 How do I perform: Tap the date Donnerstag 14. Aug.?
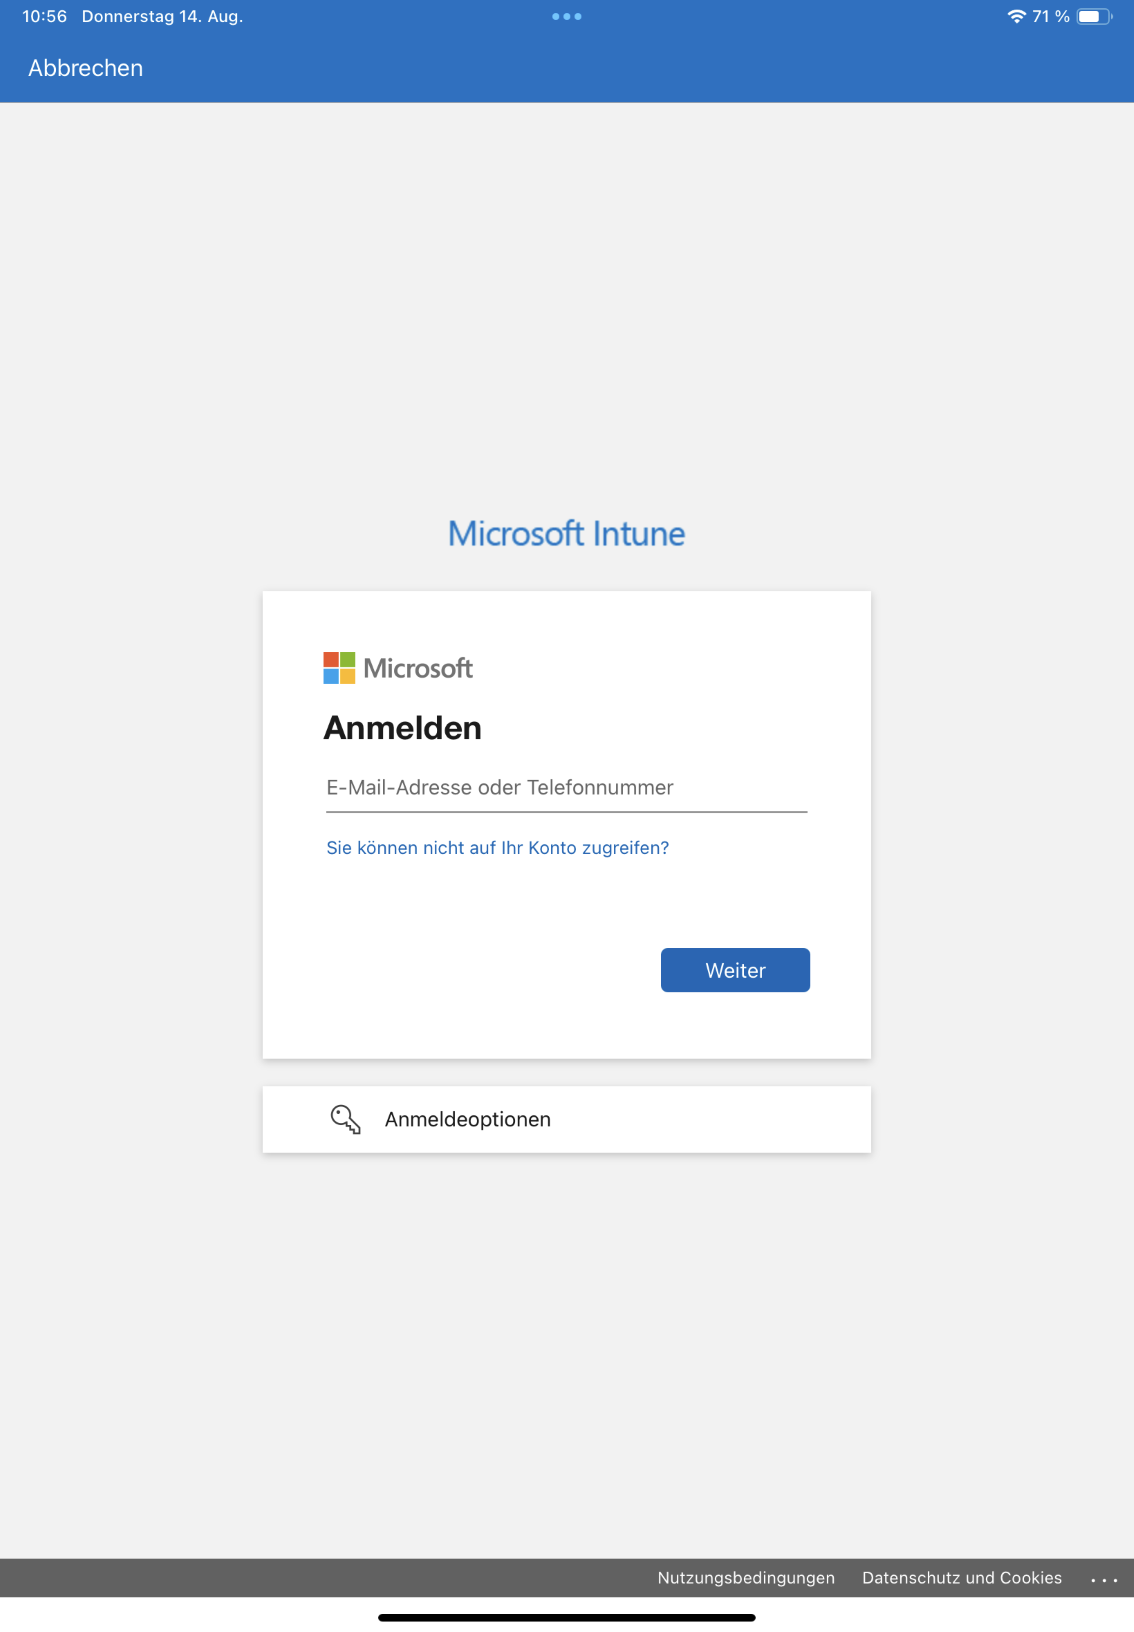coord(163,16)
